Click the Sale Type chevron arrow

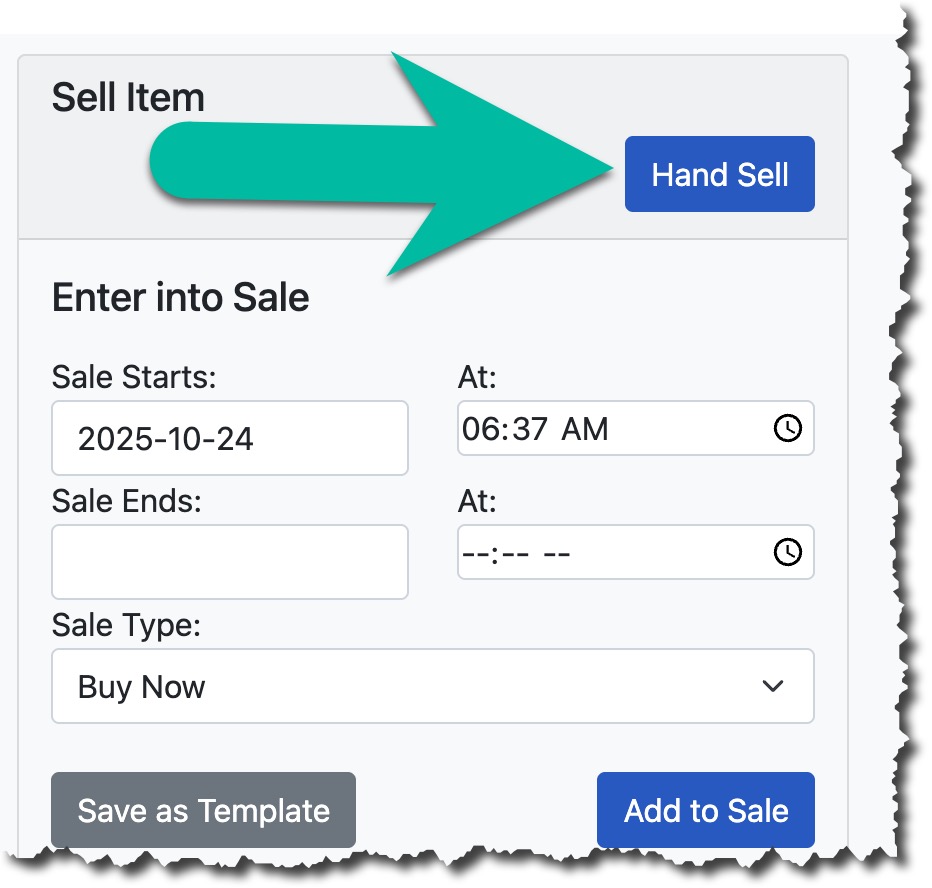(x=772, y=687)
